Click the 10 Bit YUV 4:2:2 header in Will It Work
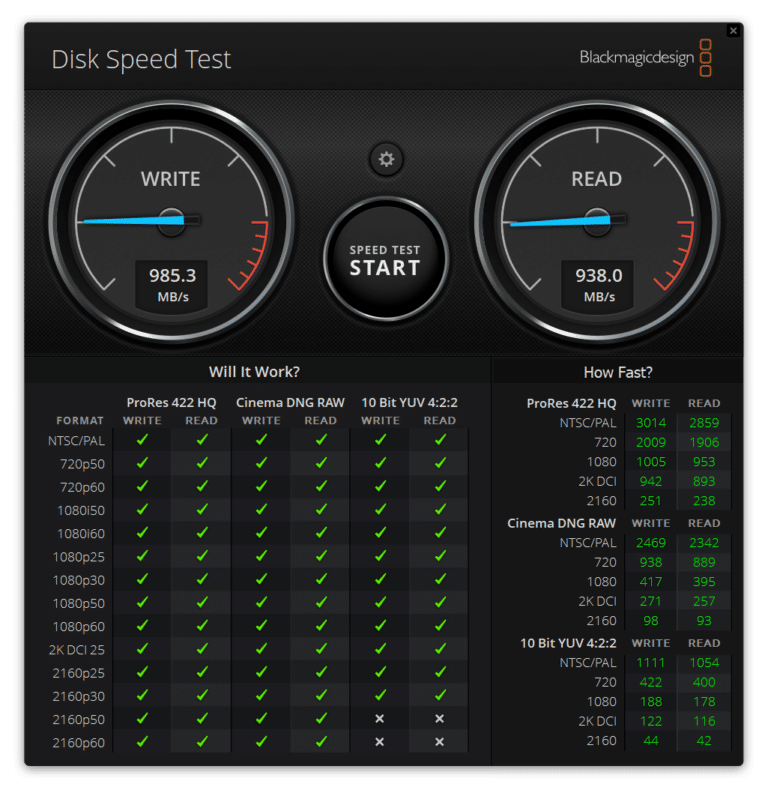Screen dimensions: 768x793 410,403
